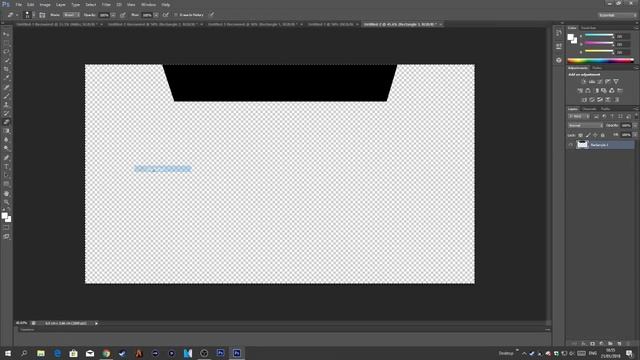Select the Hand tool
The image size is (640, 360).
tap(6, 193)
